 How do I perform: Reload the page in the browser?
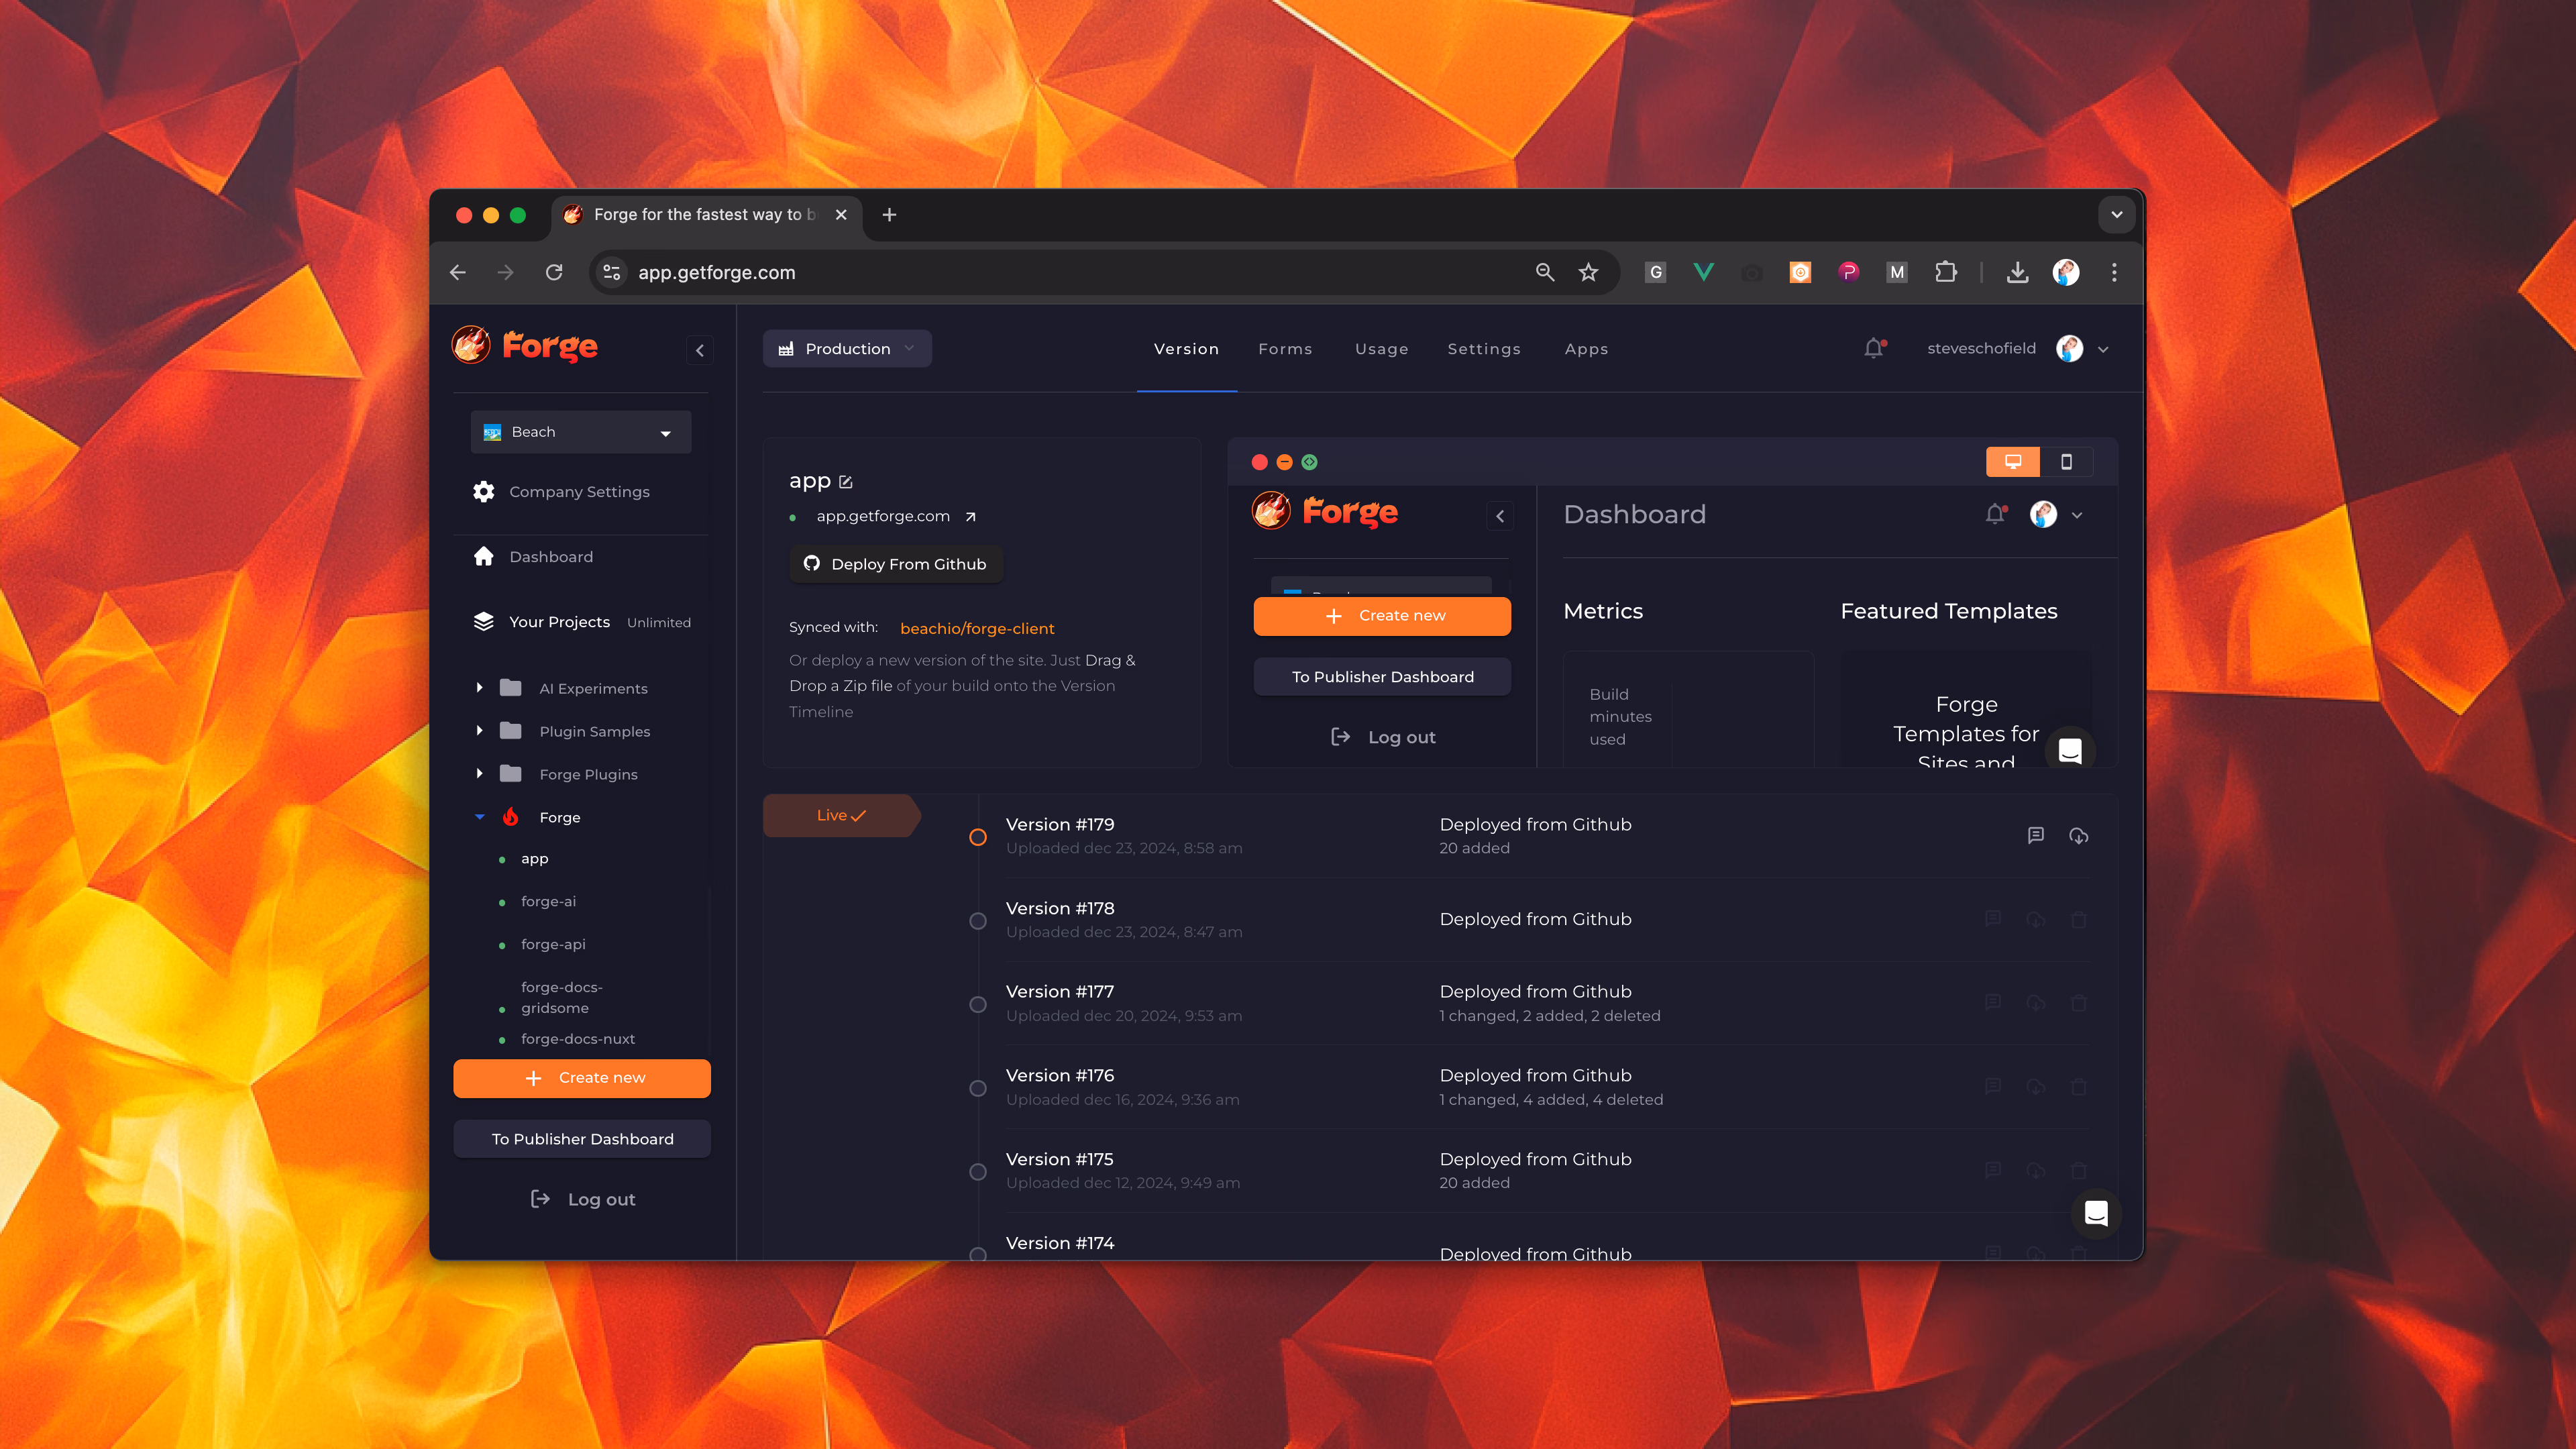pos(554,272)
